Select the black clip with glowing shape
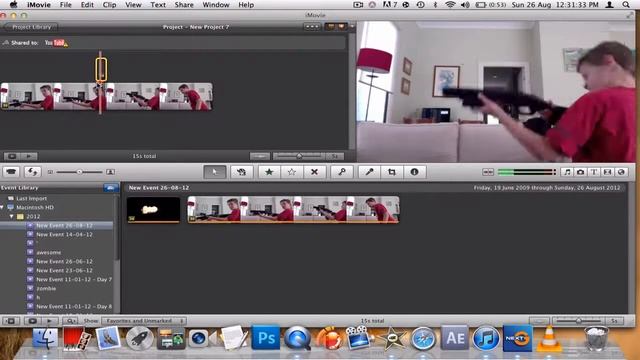The height and width of the screenshot is (360, 640). click(x=153, y=210)
